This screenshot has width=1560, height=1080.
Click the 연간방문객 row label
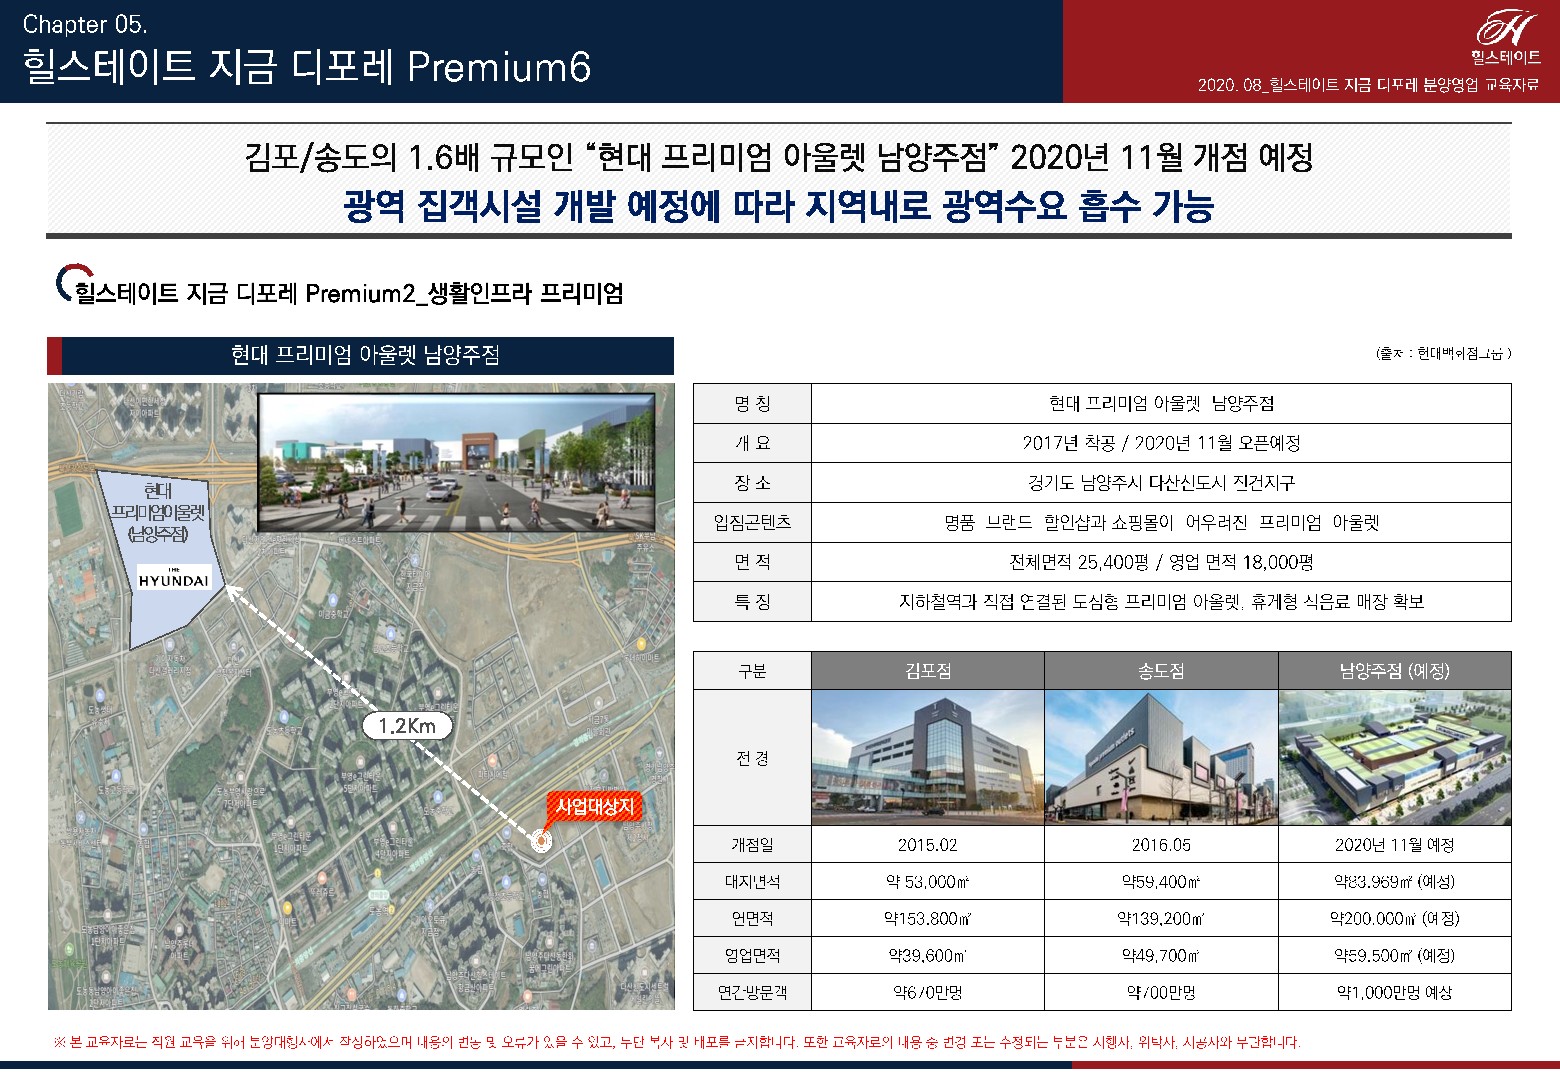pos(752,992)
